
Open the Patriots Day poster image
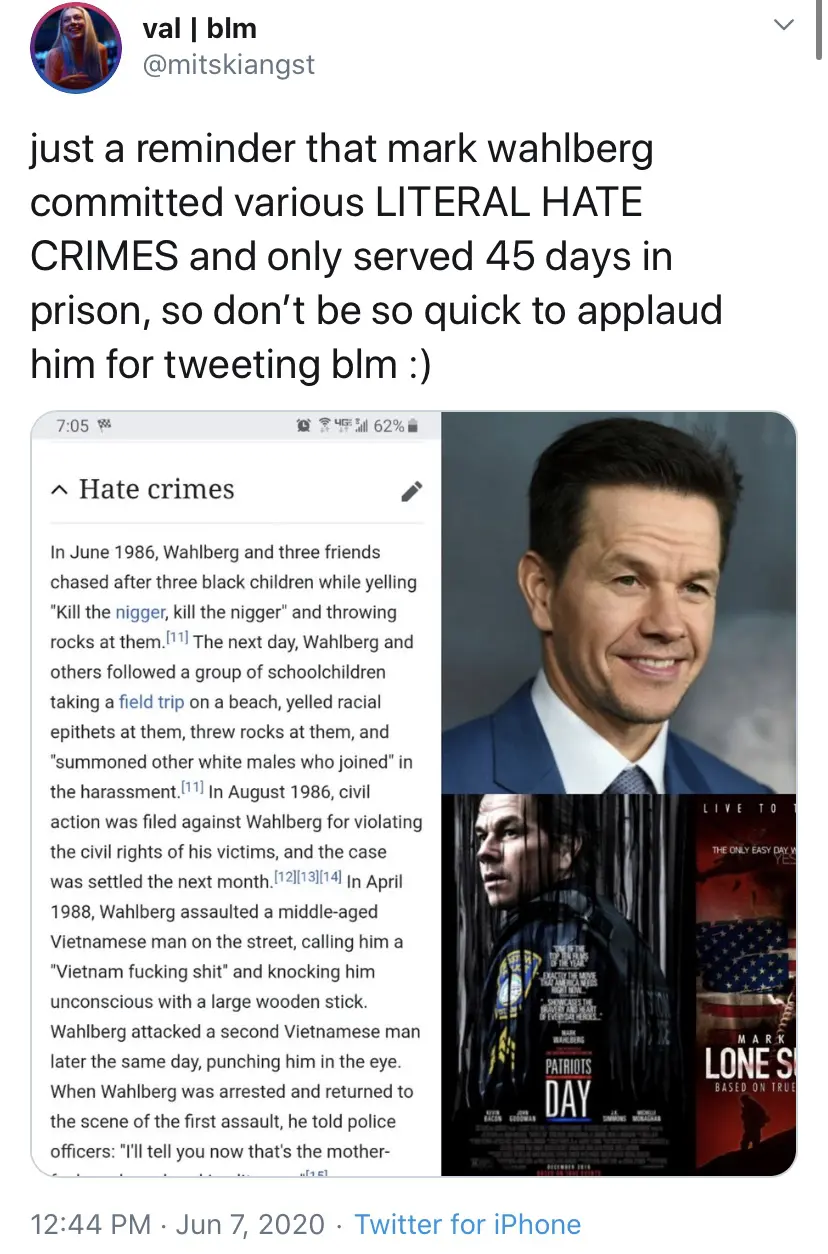[x=568, y=985]
